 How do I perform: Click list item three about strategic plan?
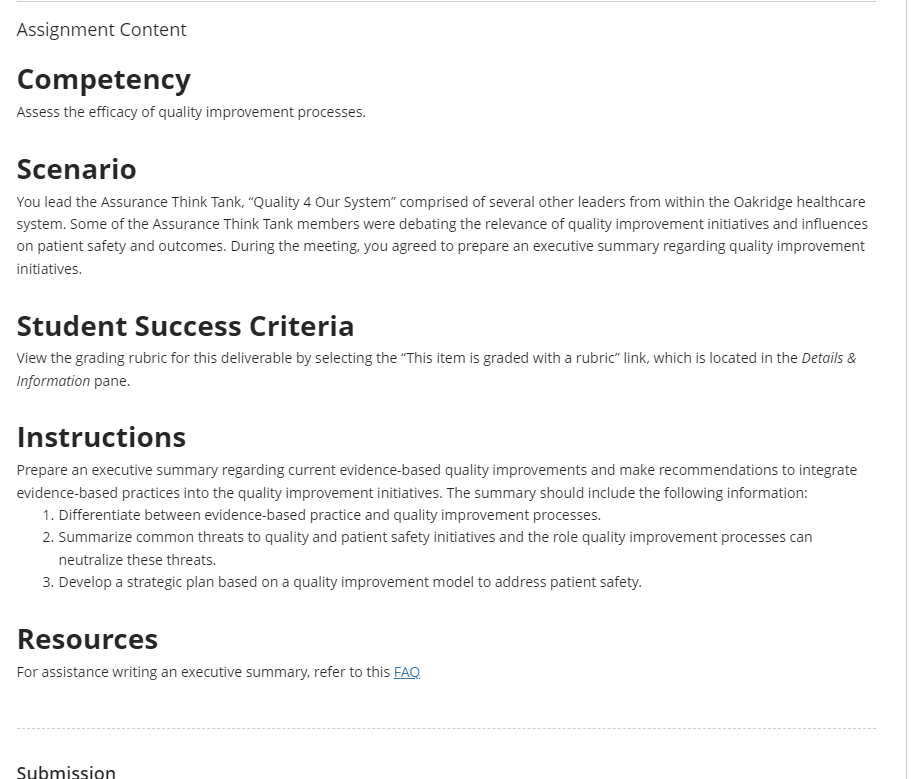click(x=350, y=582)
